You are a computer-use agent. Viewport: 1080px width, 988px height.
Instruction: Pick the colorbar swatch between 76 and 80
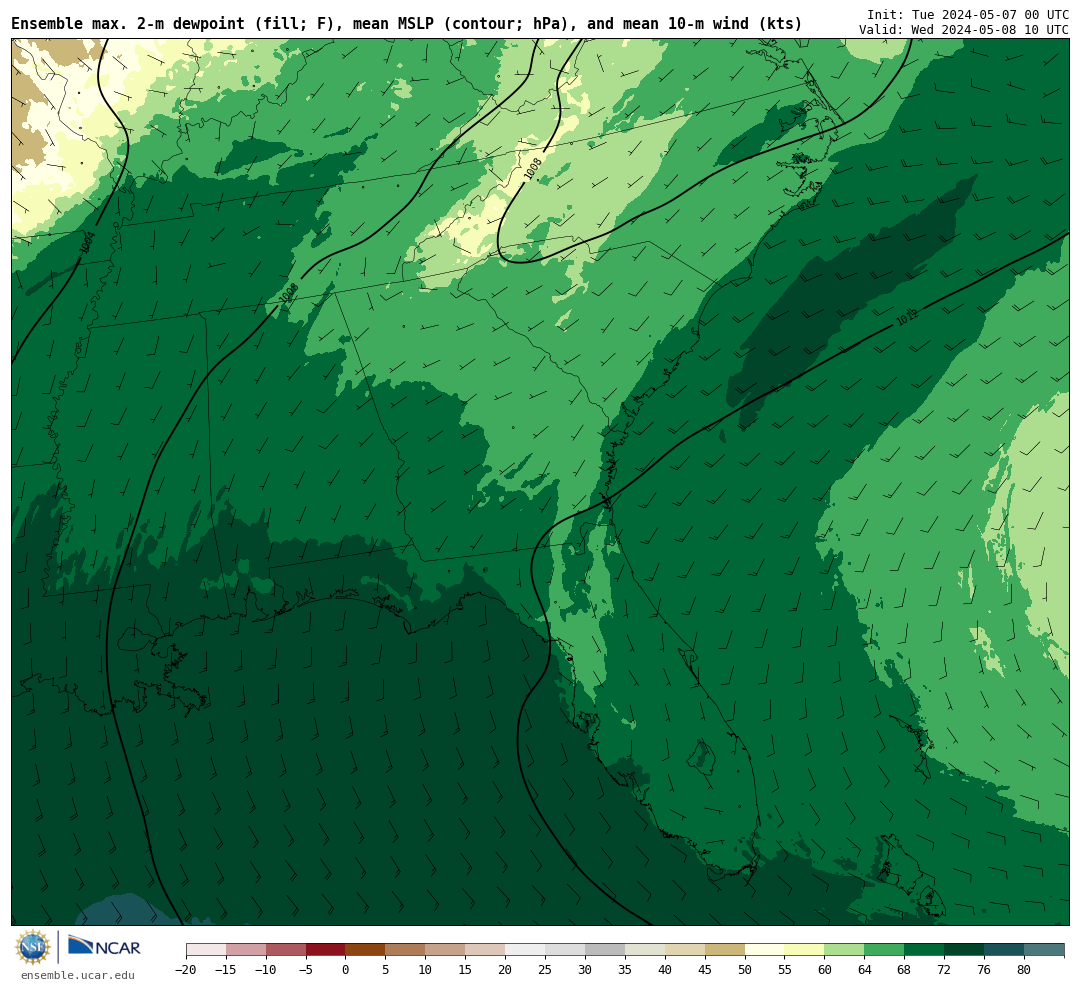coord(1005,949)
